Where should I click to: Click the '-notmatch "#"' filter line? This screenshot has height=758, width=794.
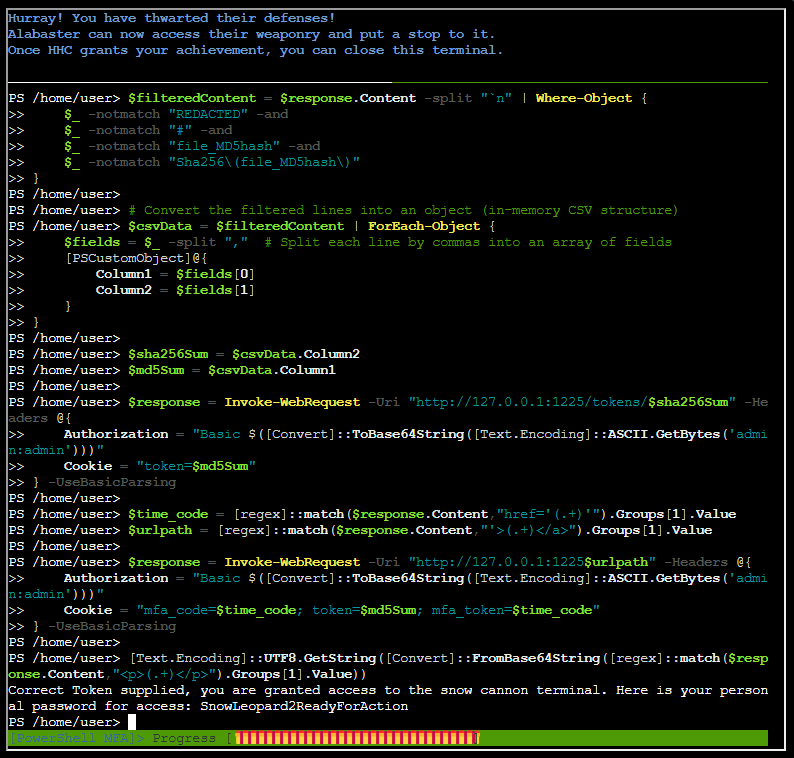(148, 130)
